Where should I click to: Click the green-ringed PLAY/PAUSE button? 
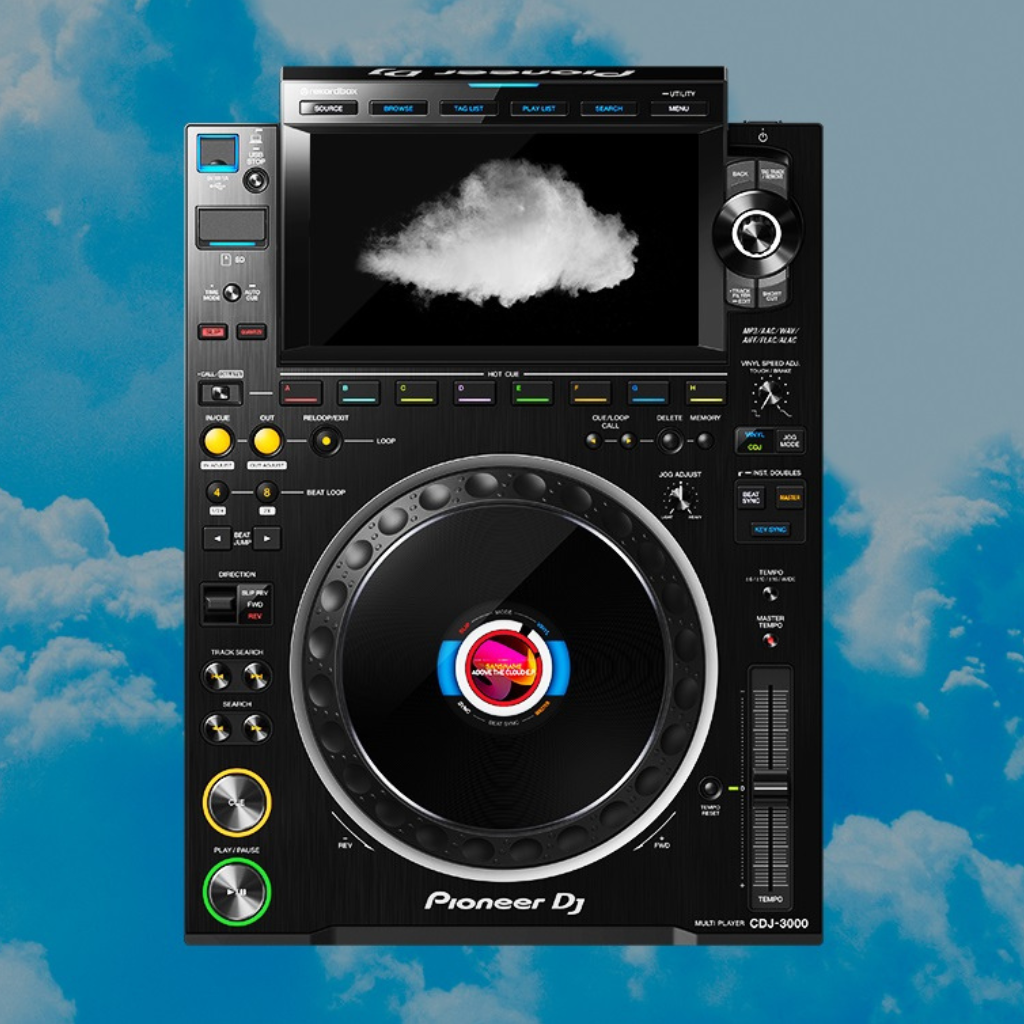click(x=236, y=891)
